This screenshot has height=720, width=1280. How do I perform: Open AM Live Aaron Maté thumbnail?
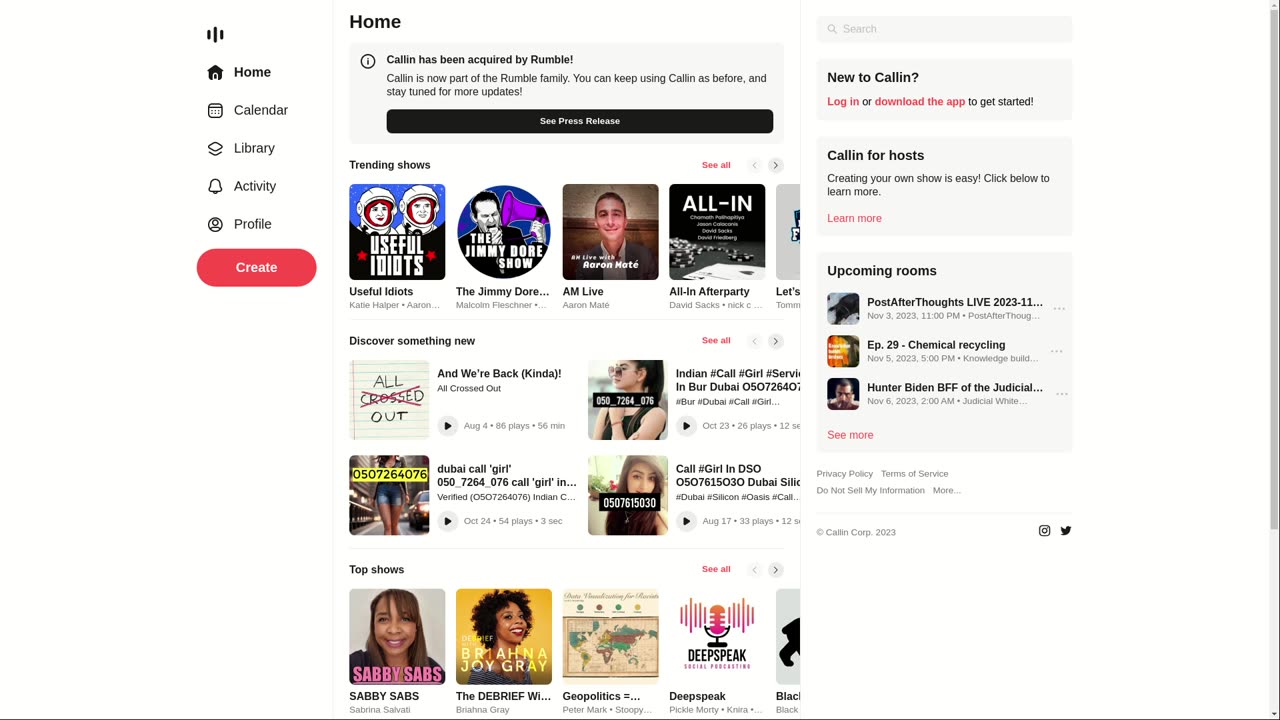pyautogui.click(x=611, y=232)
